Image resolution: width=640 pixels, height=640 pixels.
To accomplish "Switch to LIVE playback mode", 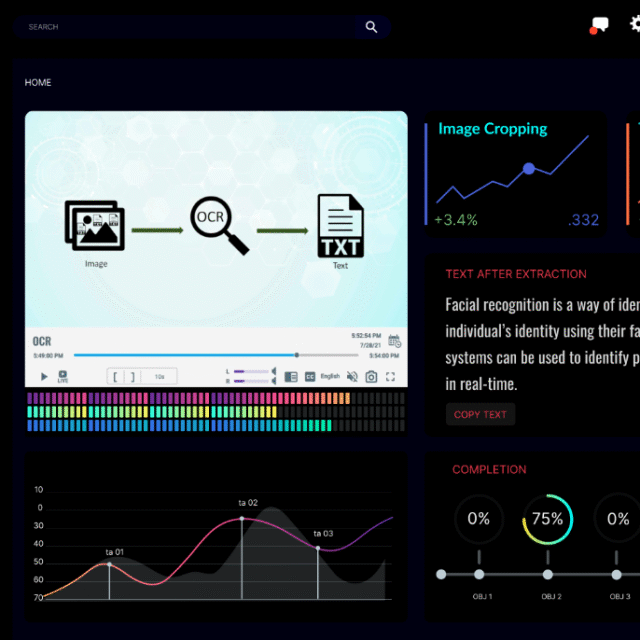I will tap(63, 376).
